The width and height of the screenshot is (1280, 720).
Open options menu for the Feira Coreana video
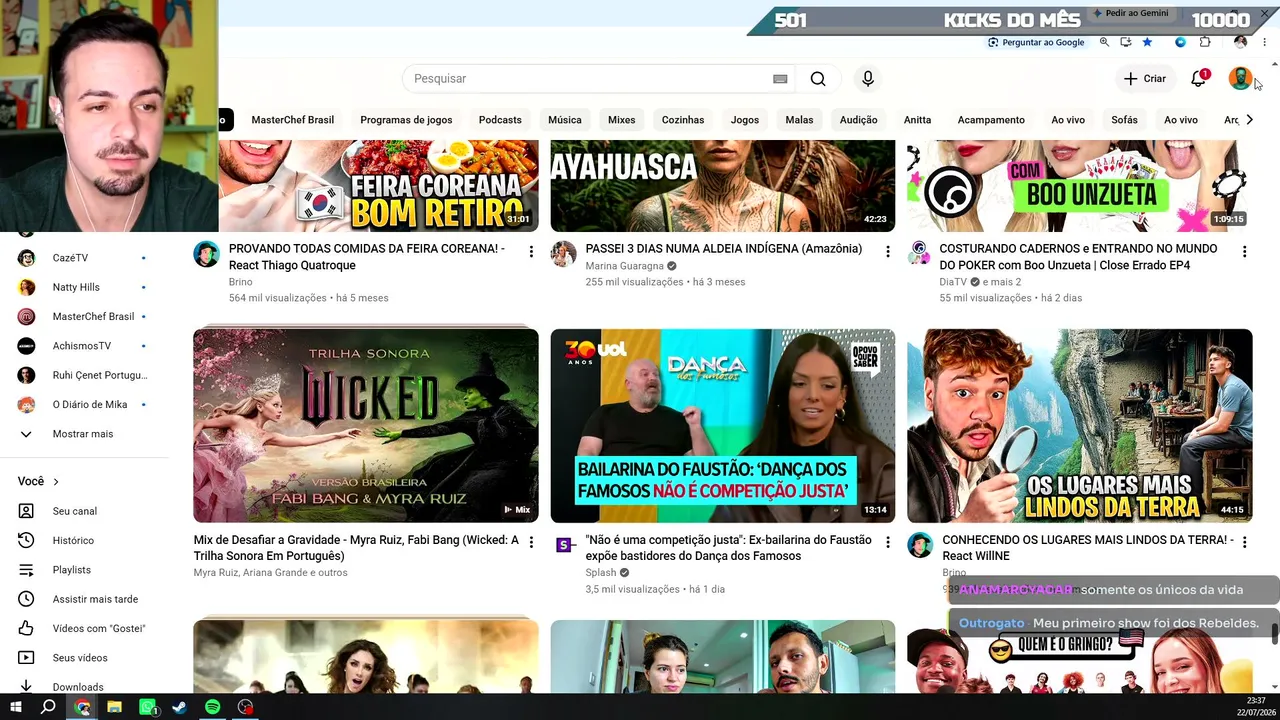[x=531, y=252]
